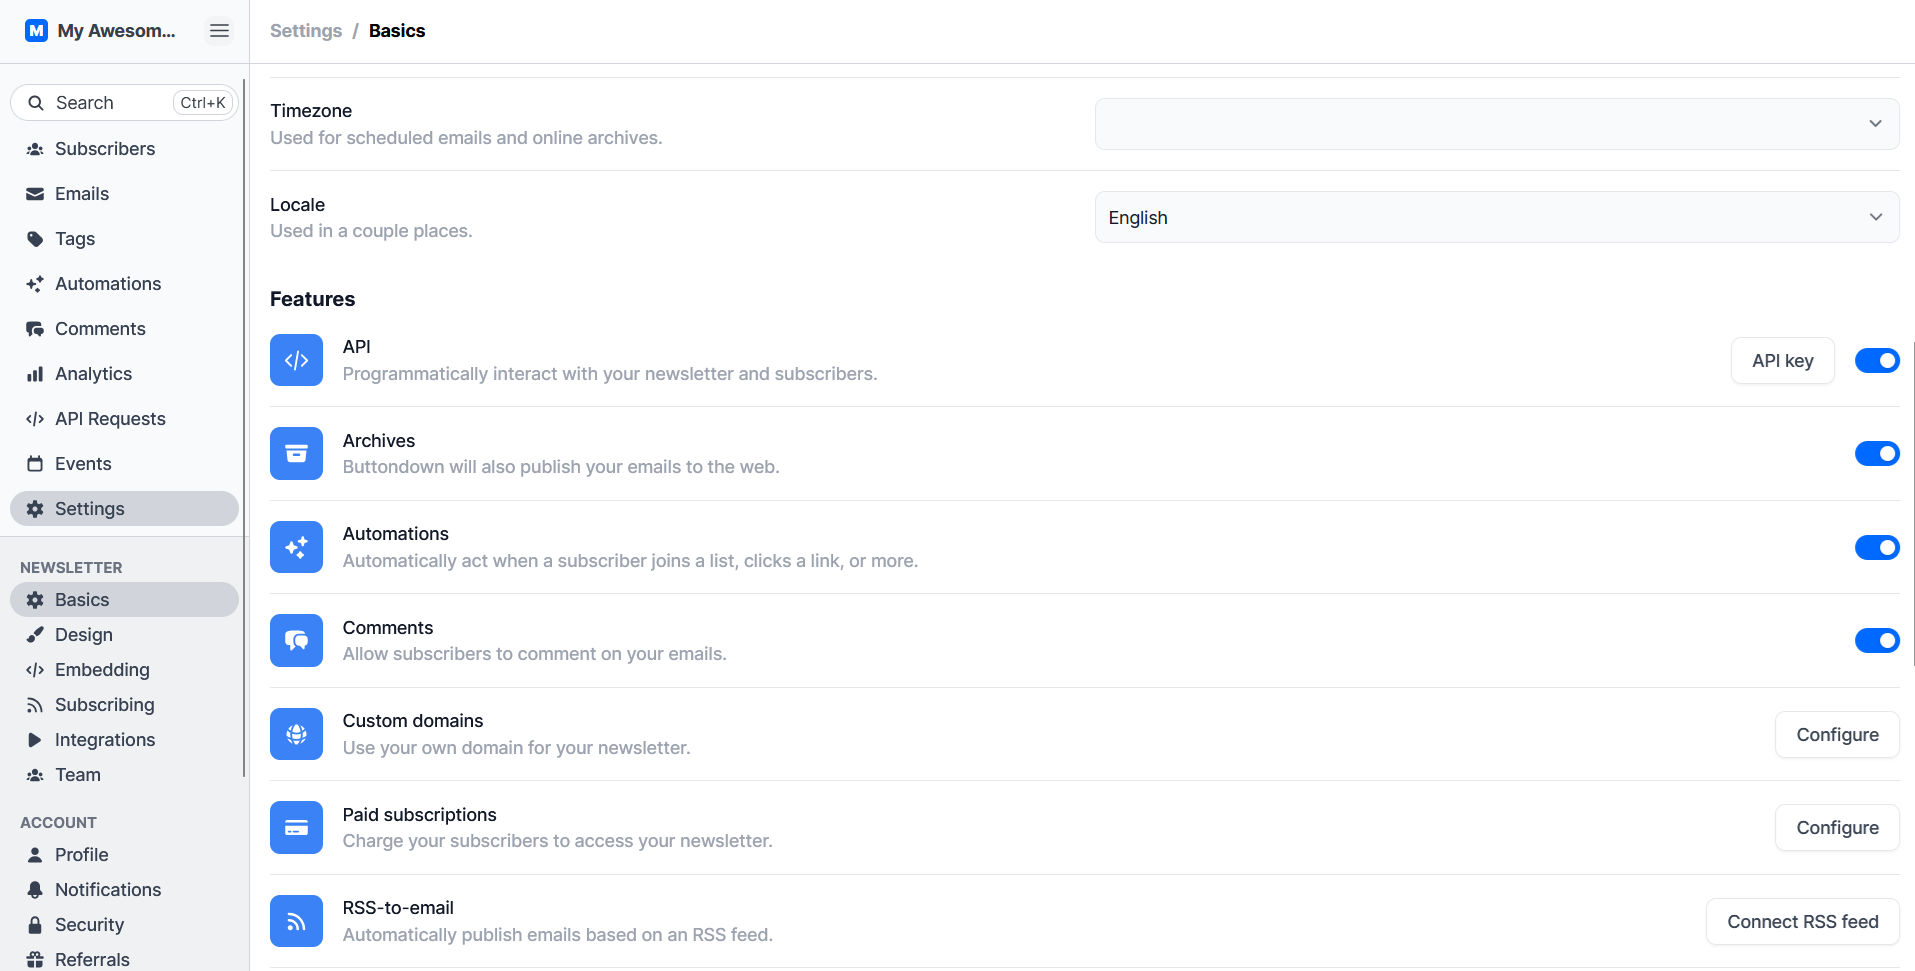Image resolution: width=1915 pixels, height=971 pixels.
Task: Click the Connect RSS feed button
Action: tap(1802, 922)
